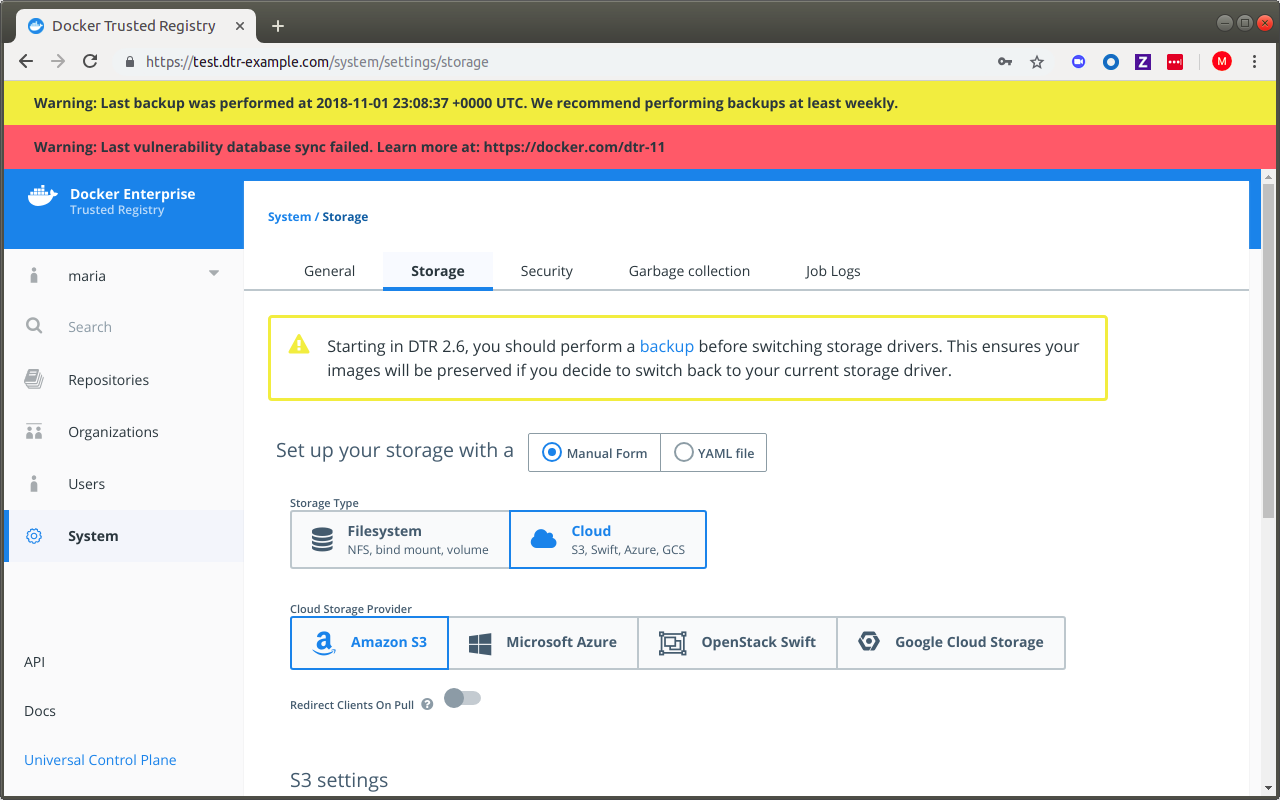Click the help icon beside Redirect Clients

[x=427, y=704]
